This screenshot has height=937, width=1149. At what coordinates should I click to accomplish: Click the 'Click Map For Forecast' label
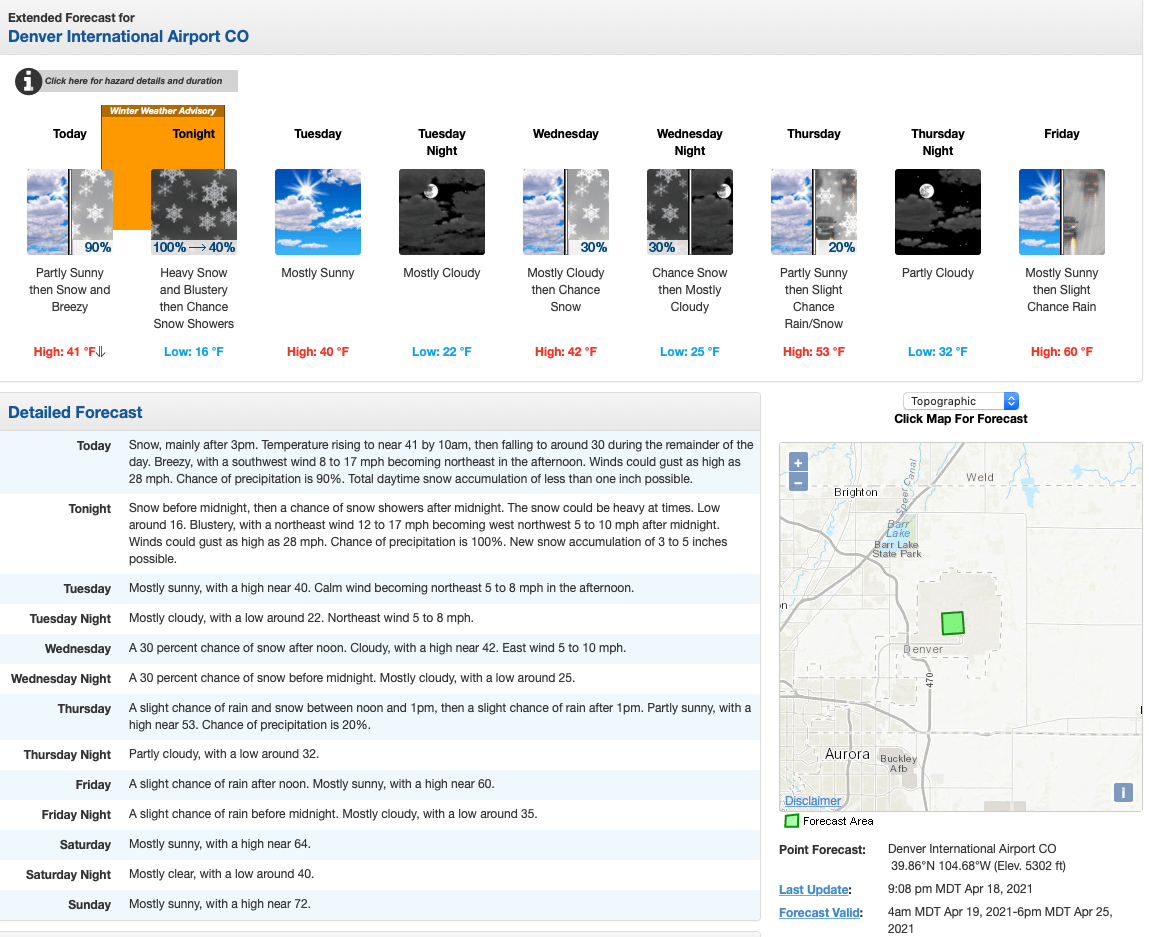tap(961, 419)
